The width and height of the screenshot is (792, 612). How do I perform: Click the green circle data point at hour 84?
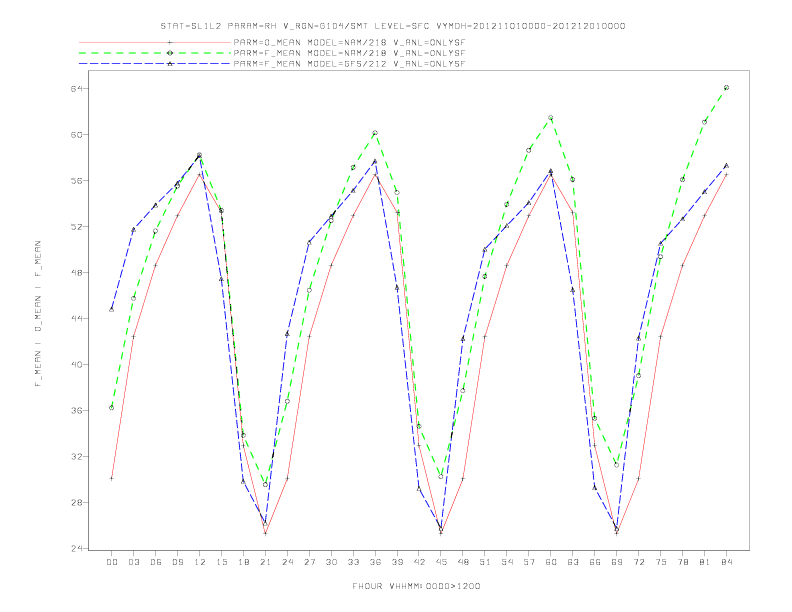(x=726, y=88)
